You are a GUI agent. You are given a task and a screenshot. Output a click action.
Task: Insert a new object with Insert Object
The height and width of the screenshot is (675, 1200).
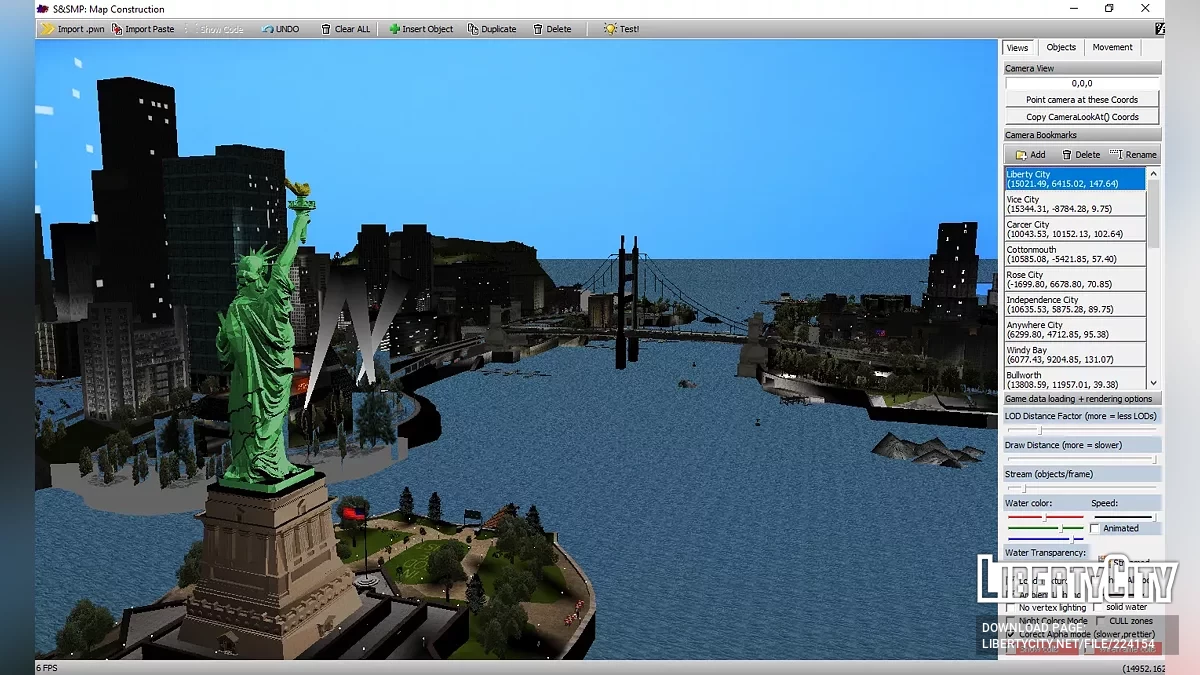point(421,29)
